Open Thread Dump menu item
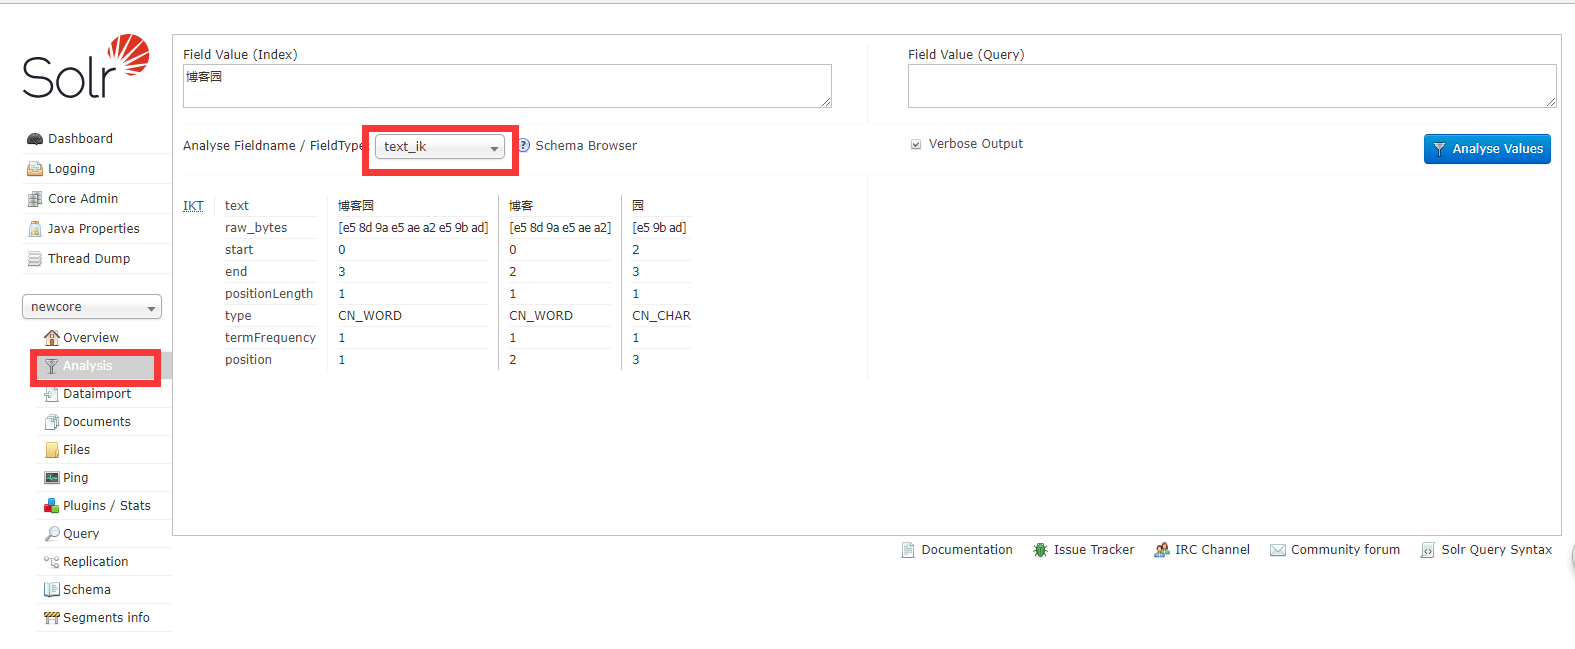1575x649 pixels. [89, 259]
